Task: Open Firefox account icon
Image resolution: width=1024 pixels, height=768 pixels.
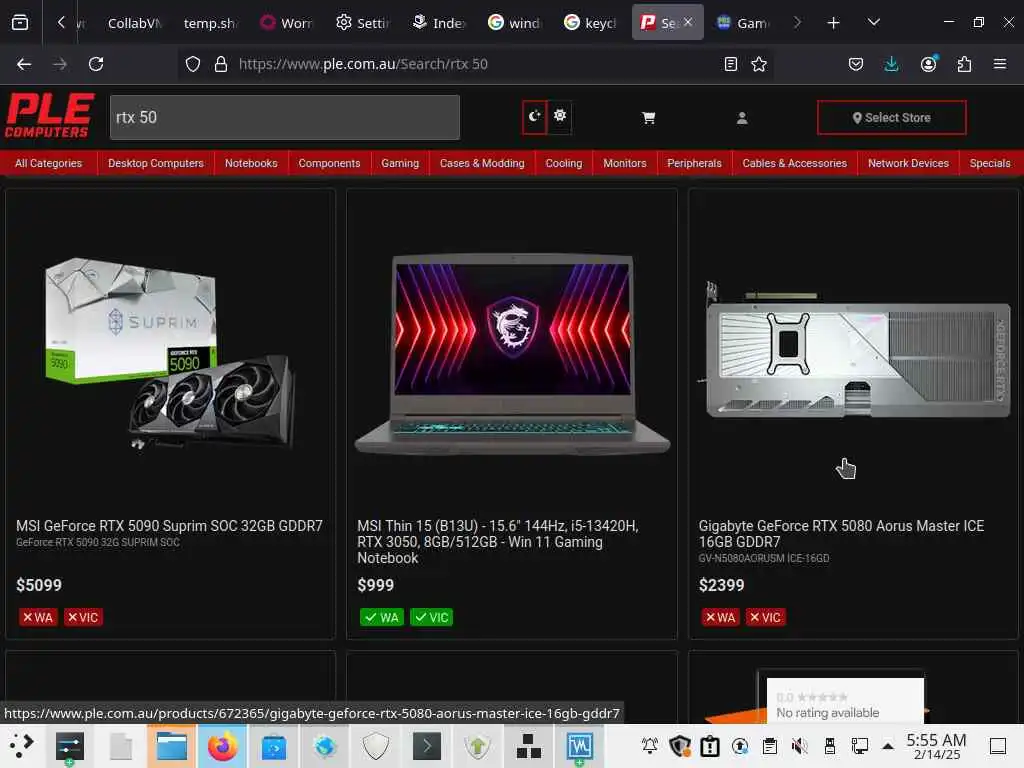Action: click(928, 64)
